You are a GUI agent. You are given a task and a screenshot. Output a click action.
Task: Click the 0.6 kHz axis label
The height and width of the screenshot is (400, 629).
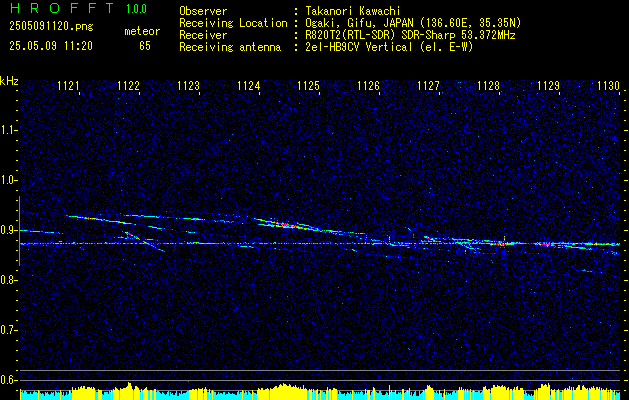8,380
